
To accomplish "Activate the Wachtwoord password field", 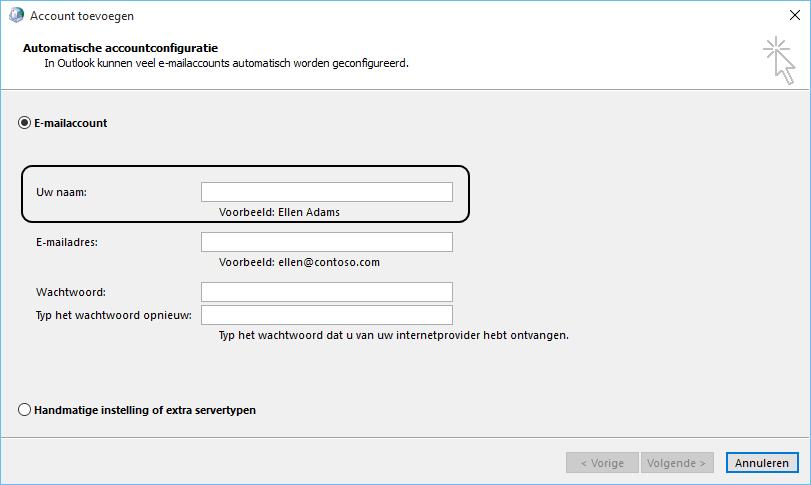I will click(x=326, y=292).
